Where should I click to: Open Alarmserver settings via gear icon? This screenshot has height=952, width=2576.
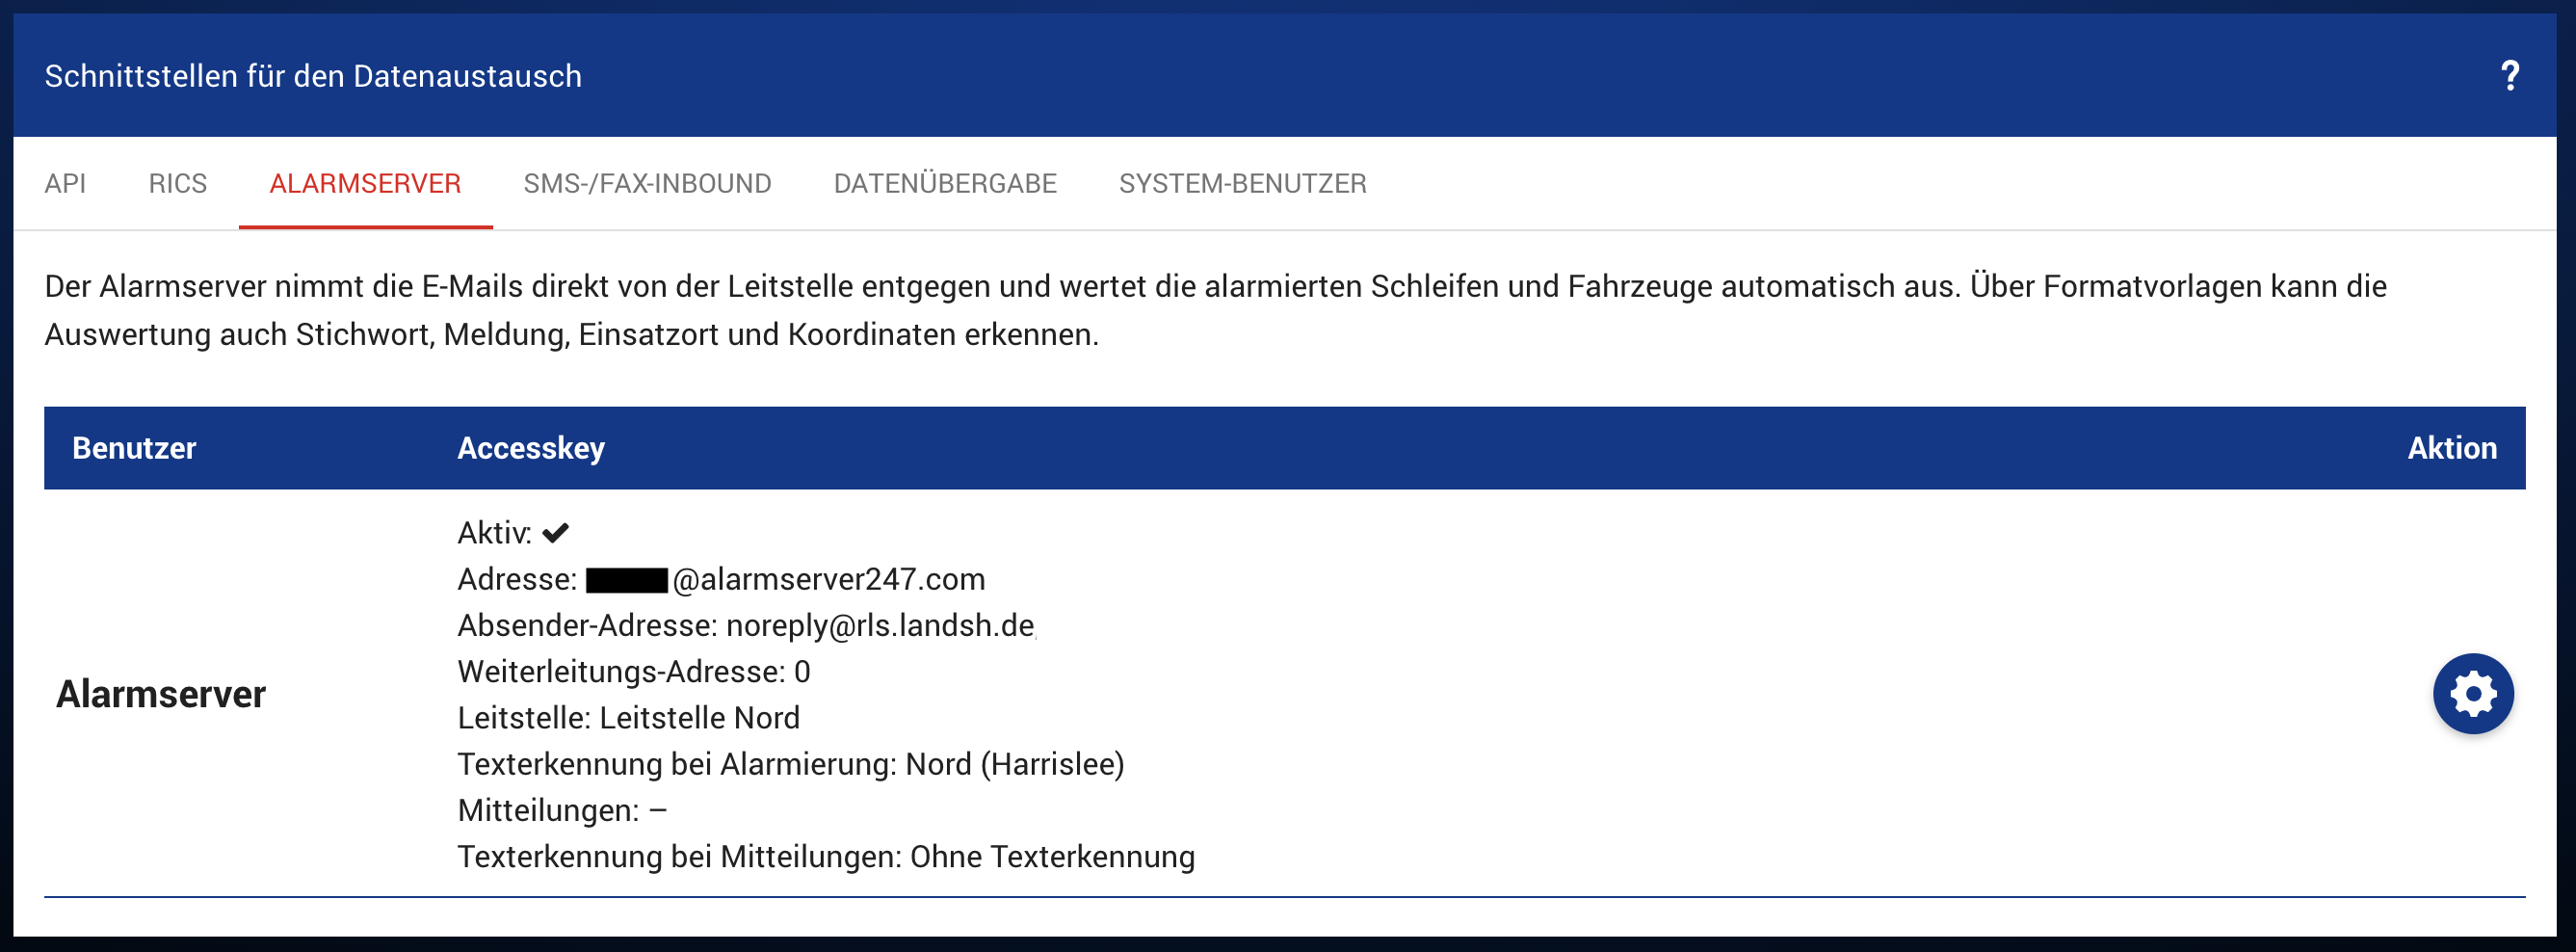coord(2472,694)
